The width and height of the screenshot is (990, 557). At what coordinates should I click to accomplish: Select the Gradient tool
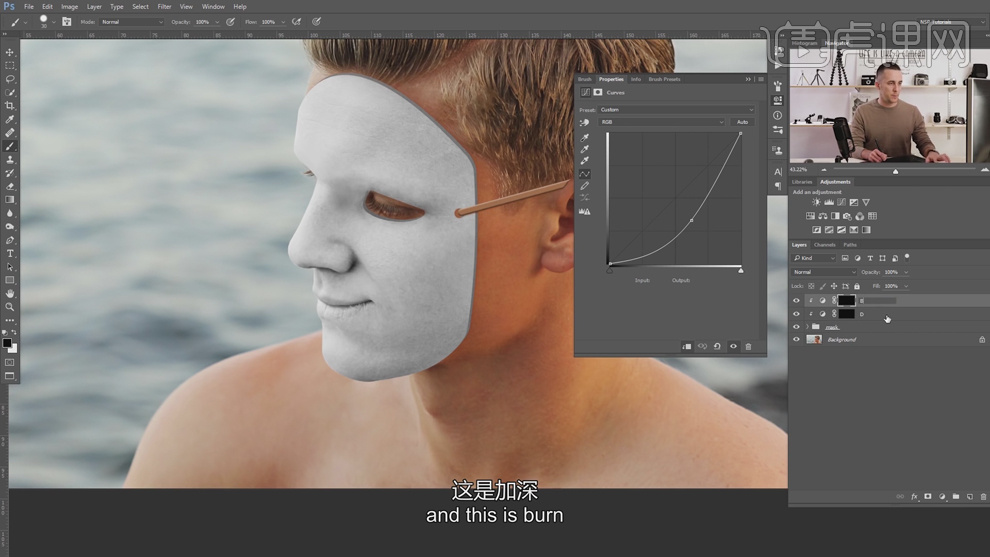tap(9, 200)
